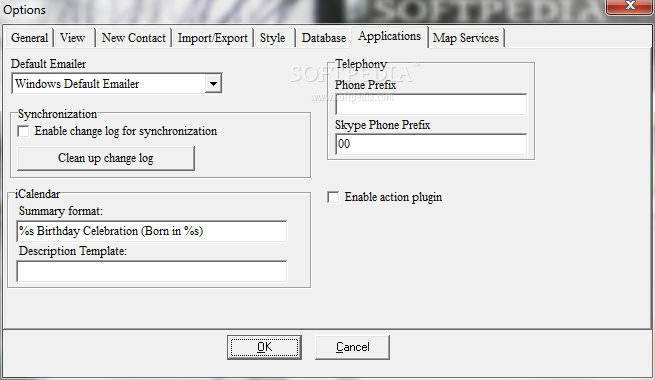The height and width of the screenshot is (380, 655).
Task: Click the Description Template input field
Action: [x=152, y=271]
